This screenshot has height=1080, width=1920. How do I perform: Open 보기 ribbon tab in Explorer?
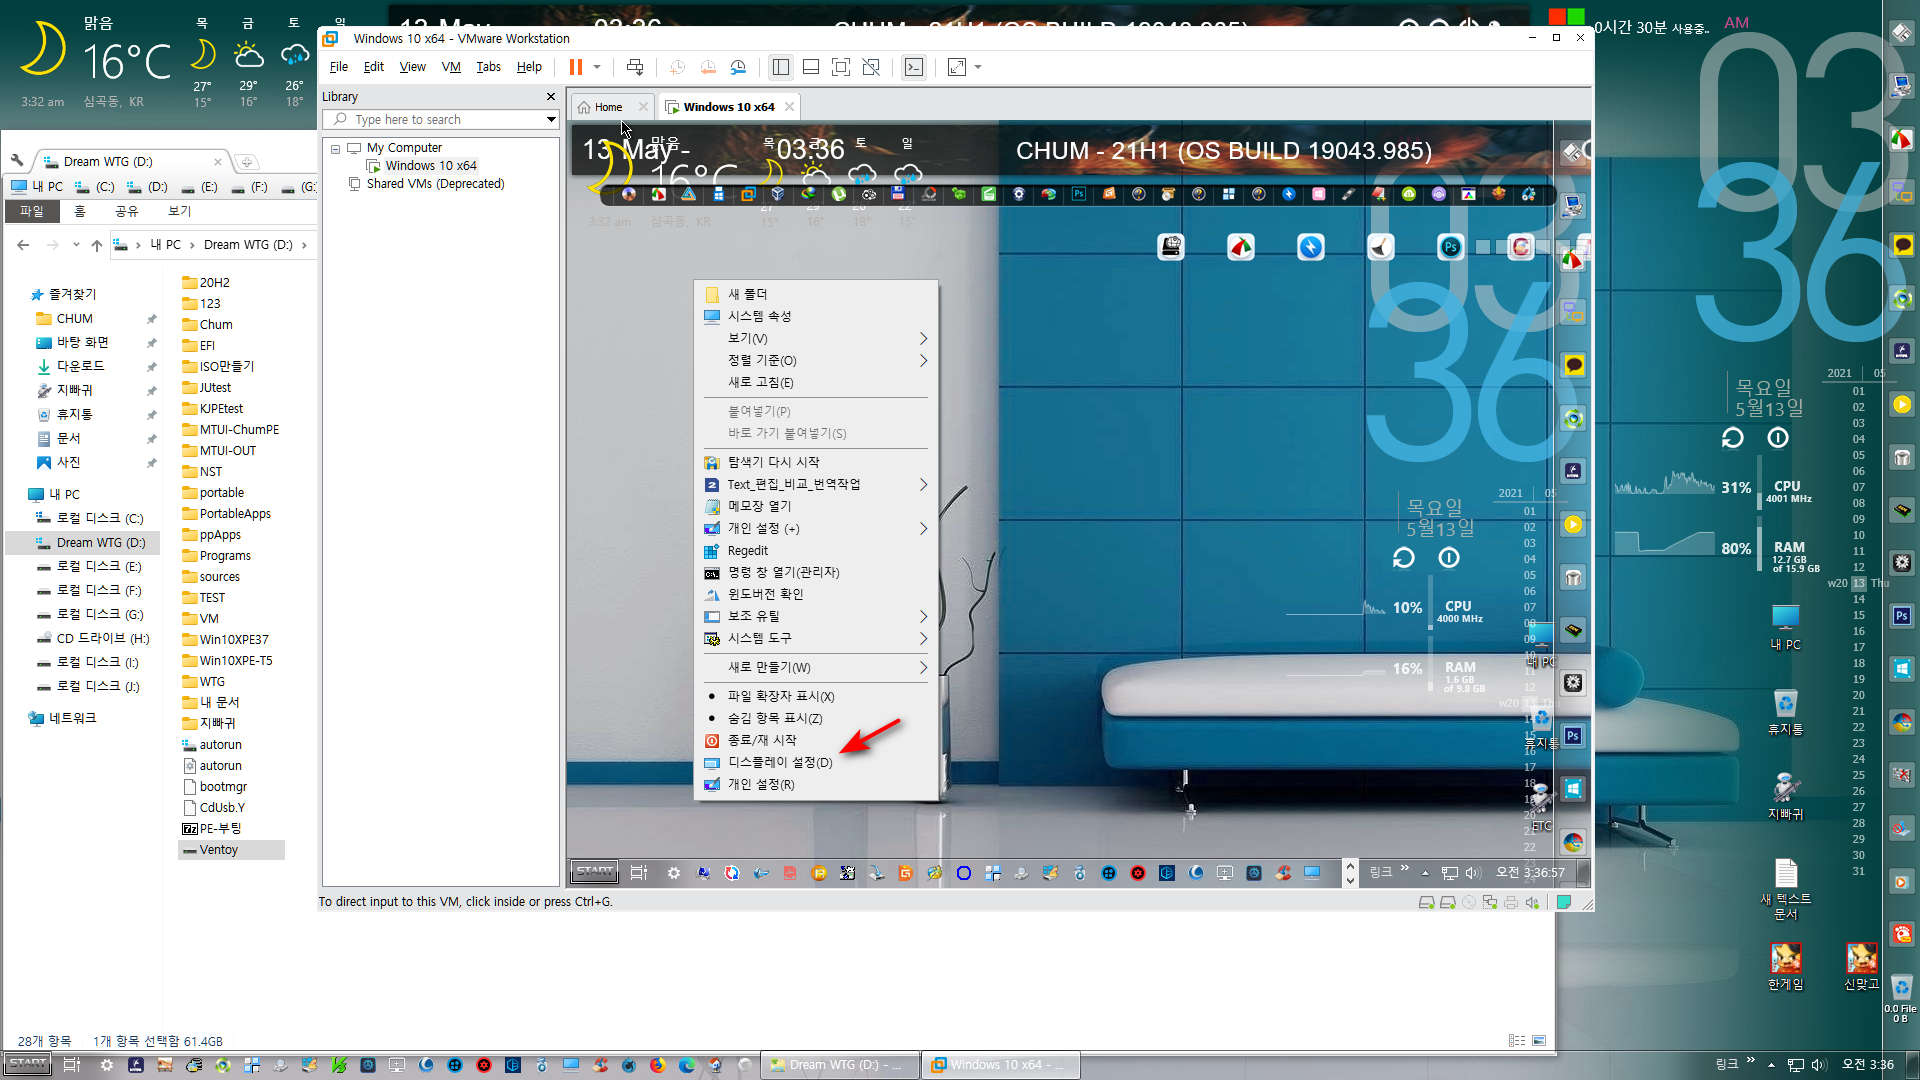pyautogui.click(x=179, y=211)
